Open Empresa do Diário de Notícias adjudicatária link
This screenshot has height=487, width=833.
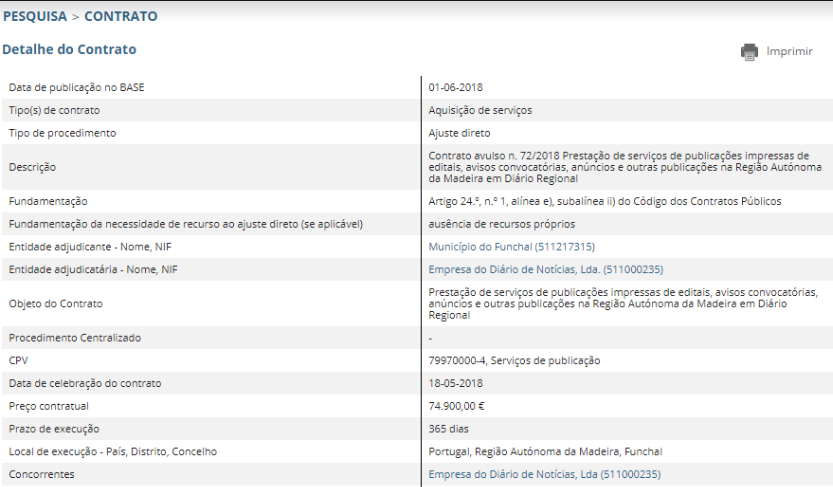tap(546, 270)
